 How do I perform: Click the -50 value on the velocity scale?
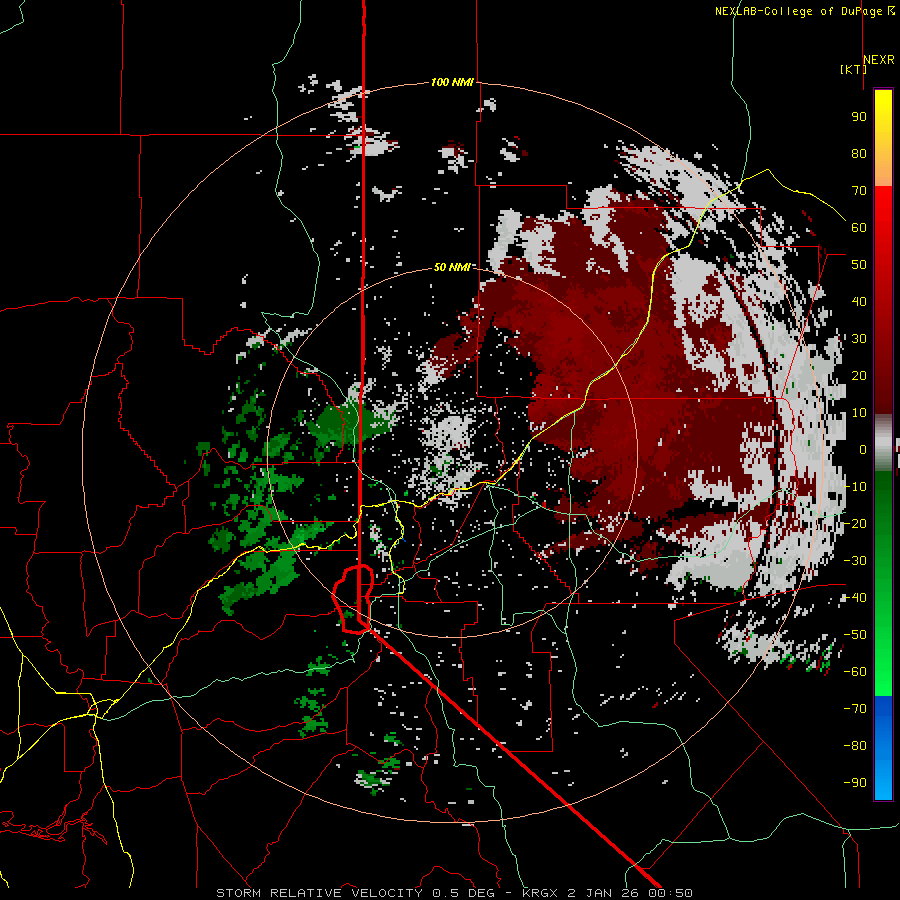855,634
